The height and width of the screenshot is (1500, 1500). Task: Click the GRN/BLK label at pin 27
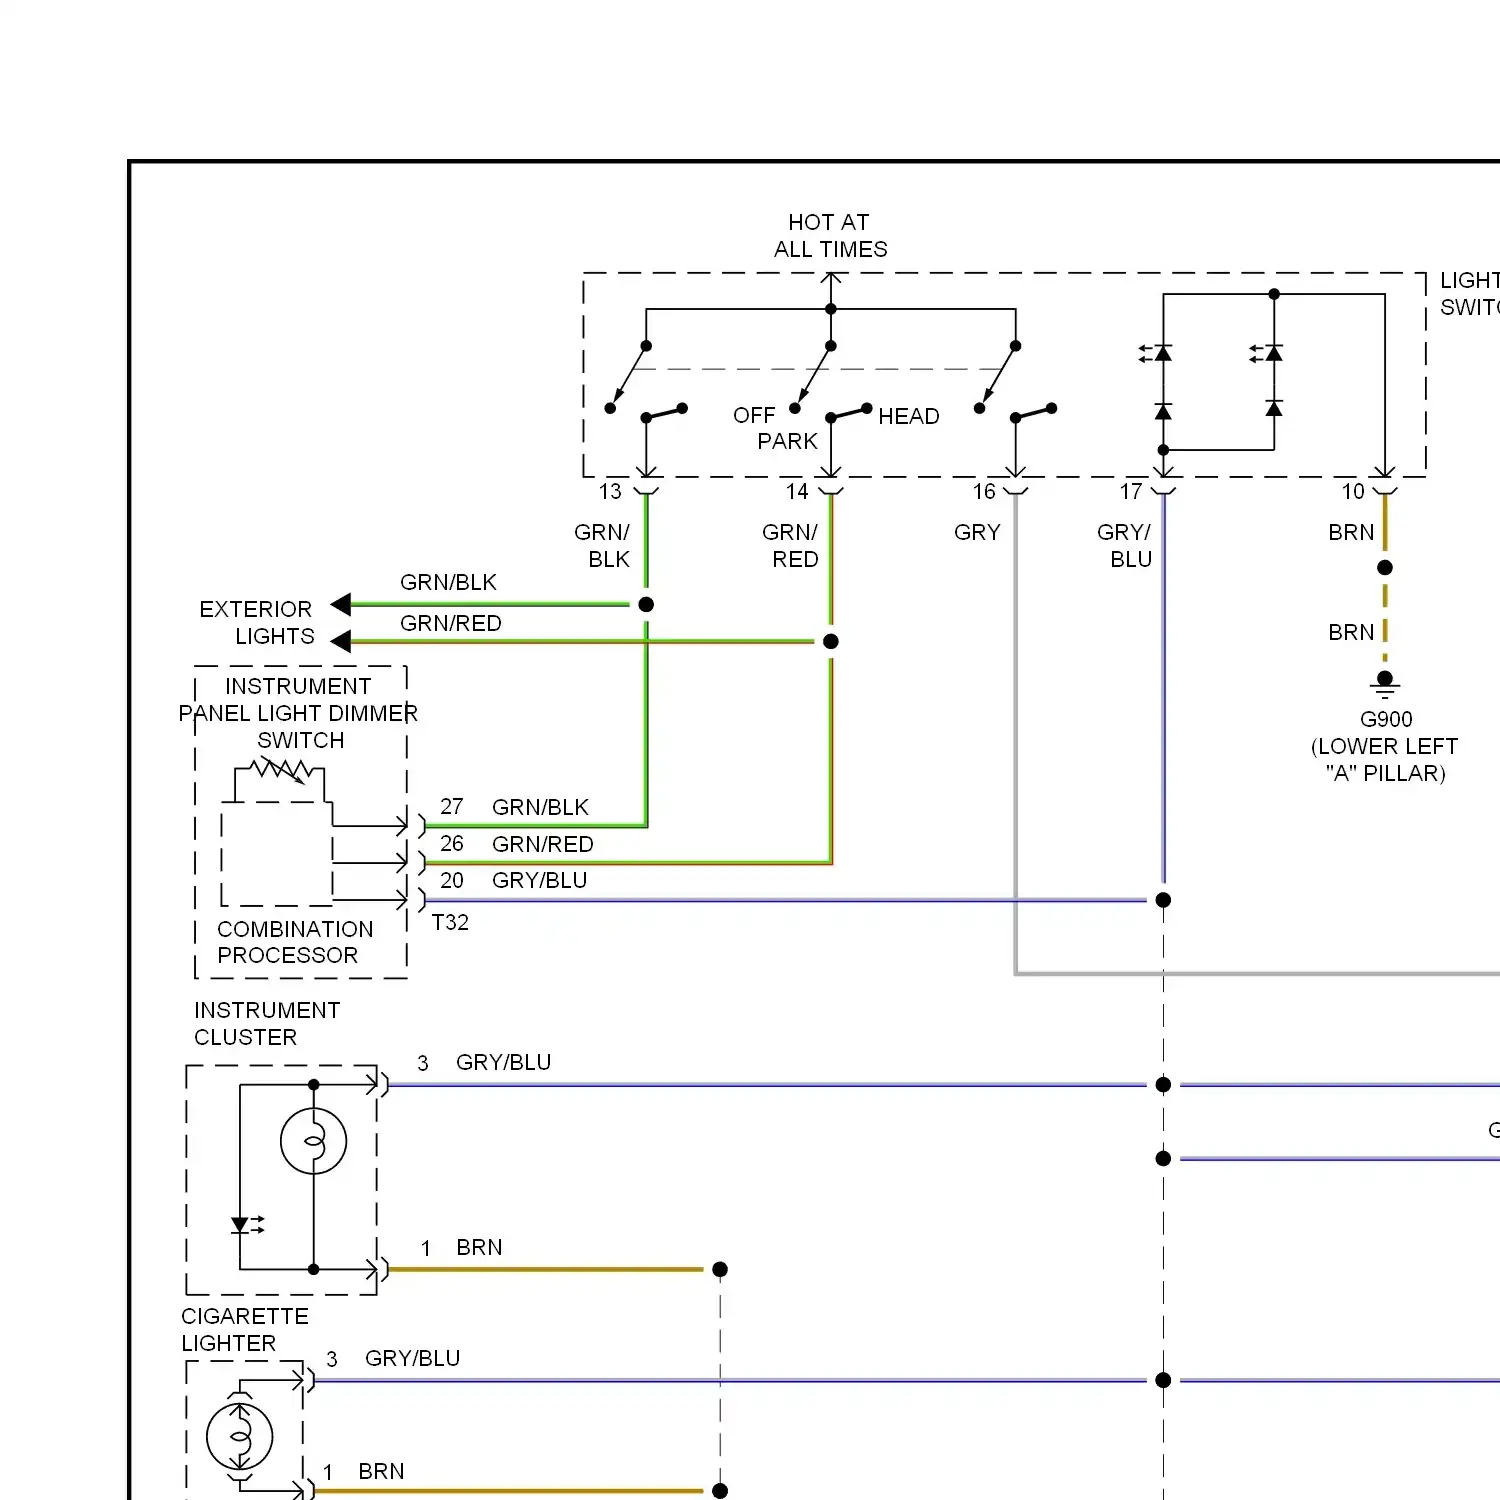click(x=540, y=807)
